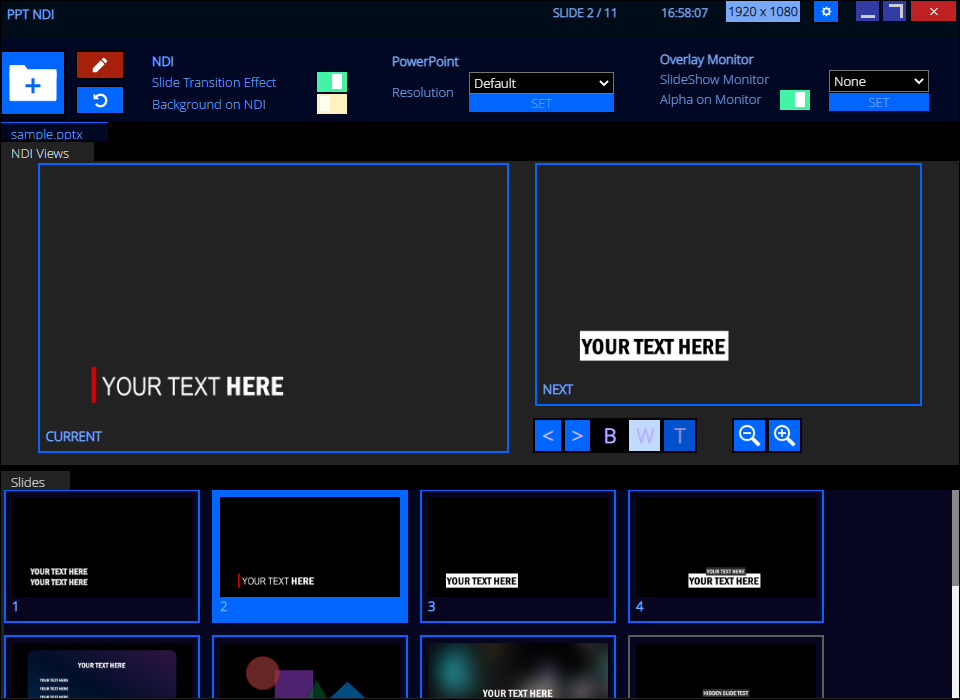The width and height of the screenshot is (960, 700).
Task: Click the SLIDE 2 / 11 counter
Action: [x=584, y=13]
